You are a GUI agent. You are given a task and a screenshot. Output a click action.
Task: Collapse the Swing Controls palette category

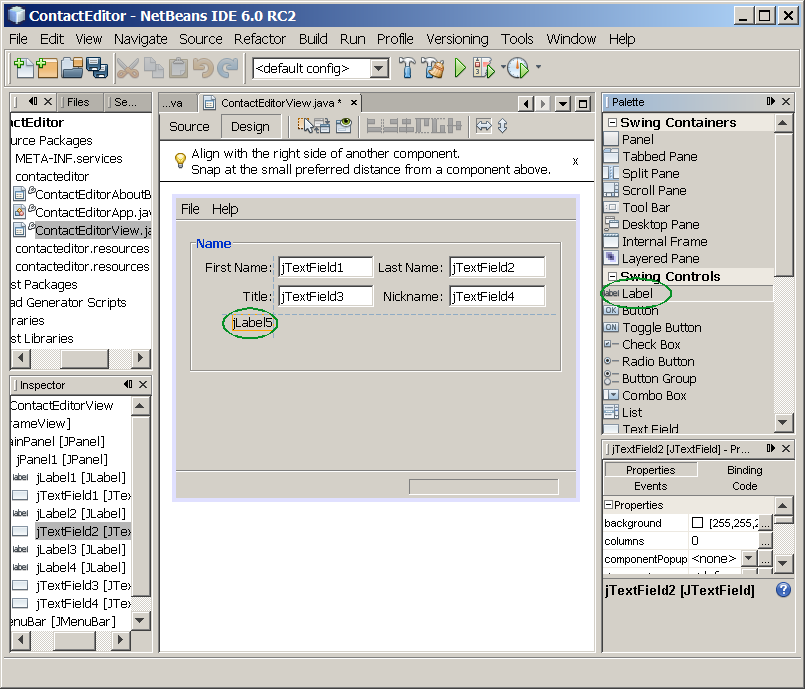click(x=612, y=276)
